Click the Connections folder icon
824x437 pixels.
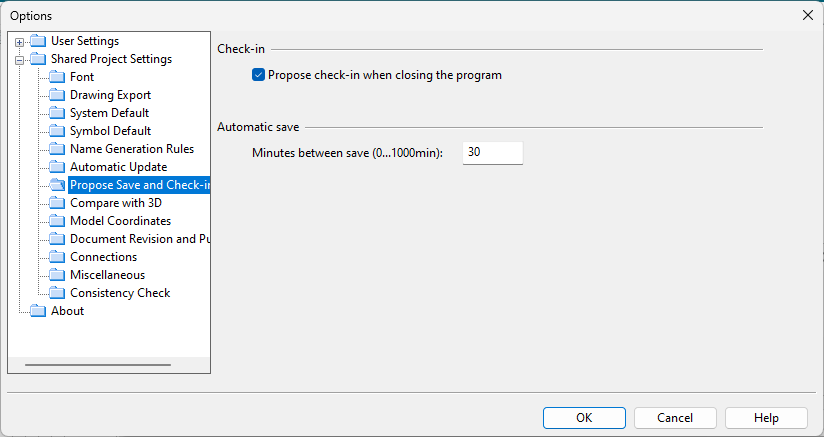point(58,257)
